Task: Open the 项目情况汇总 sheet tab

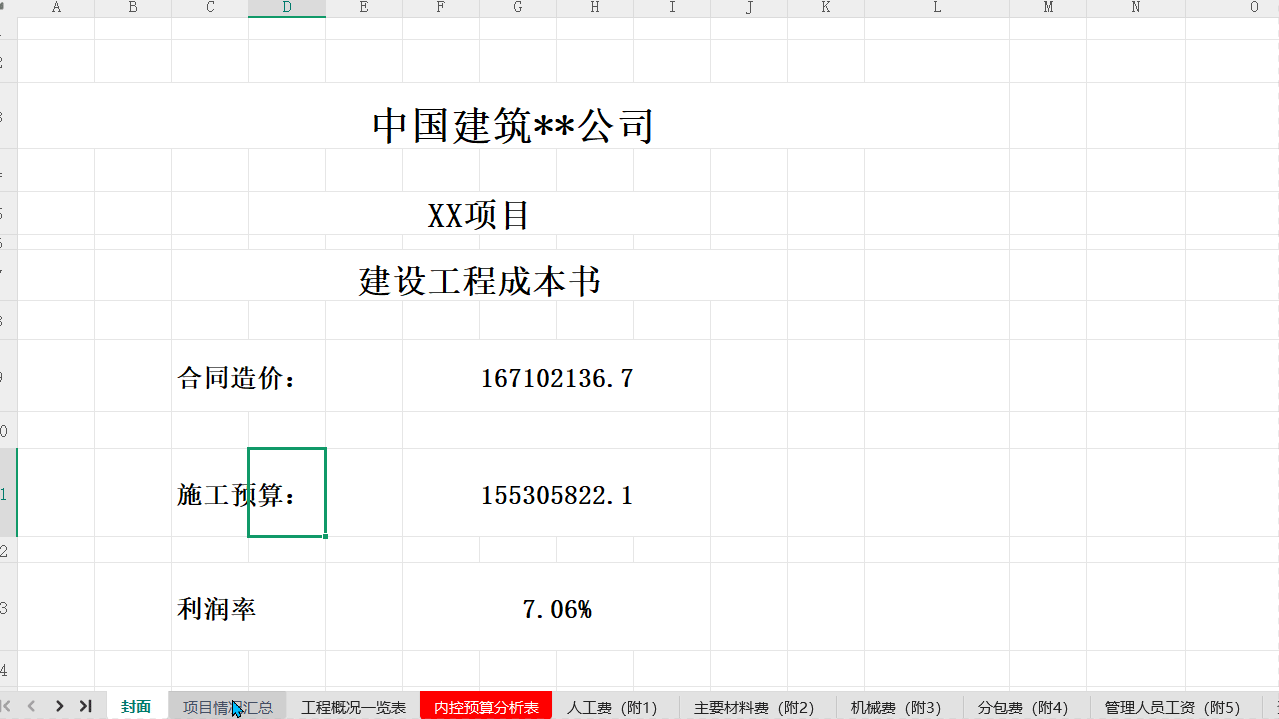Action: (x=227, y=707)
